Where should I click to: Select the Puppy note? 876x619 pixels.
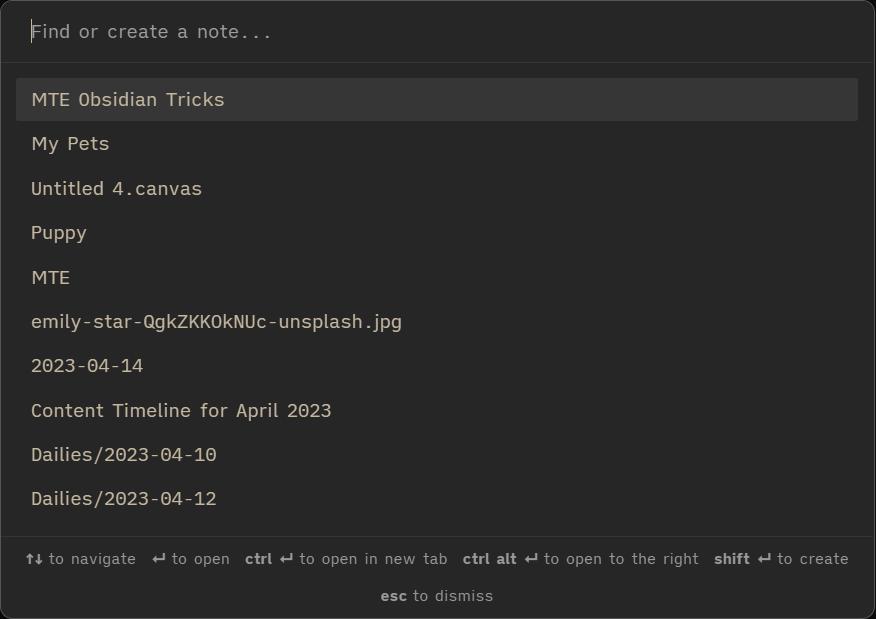tap(58, 232)
